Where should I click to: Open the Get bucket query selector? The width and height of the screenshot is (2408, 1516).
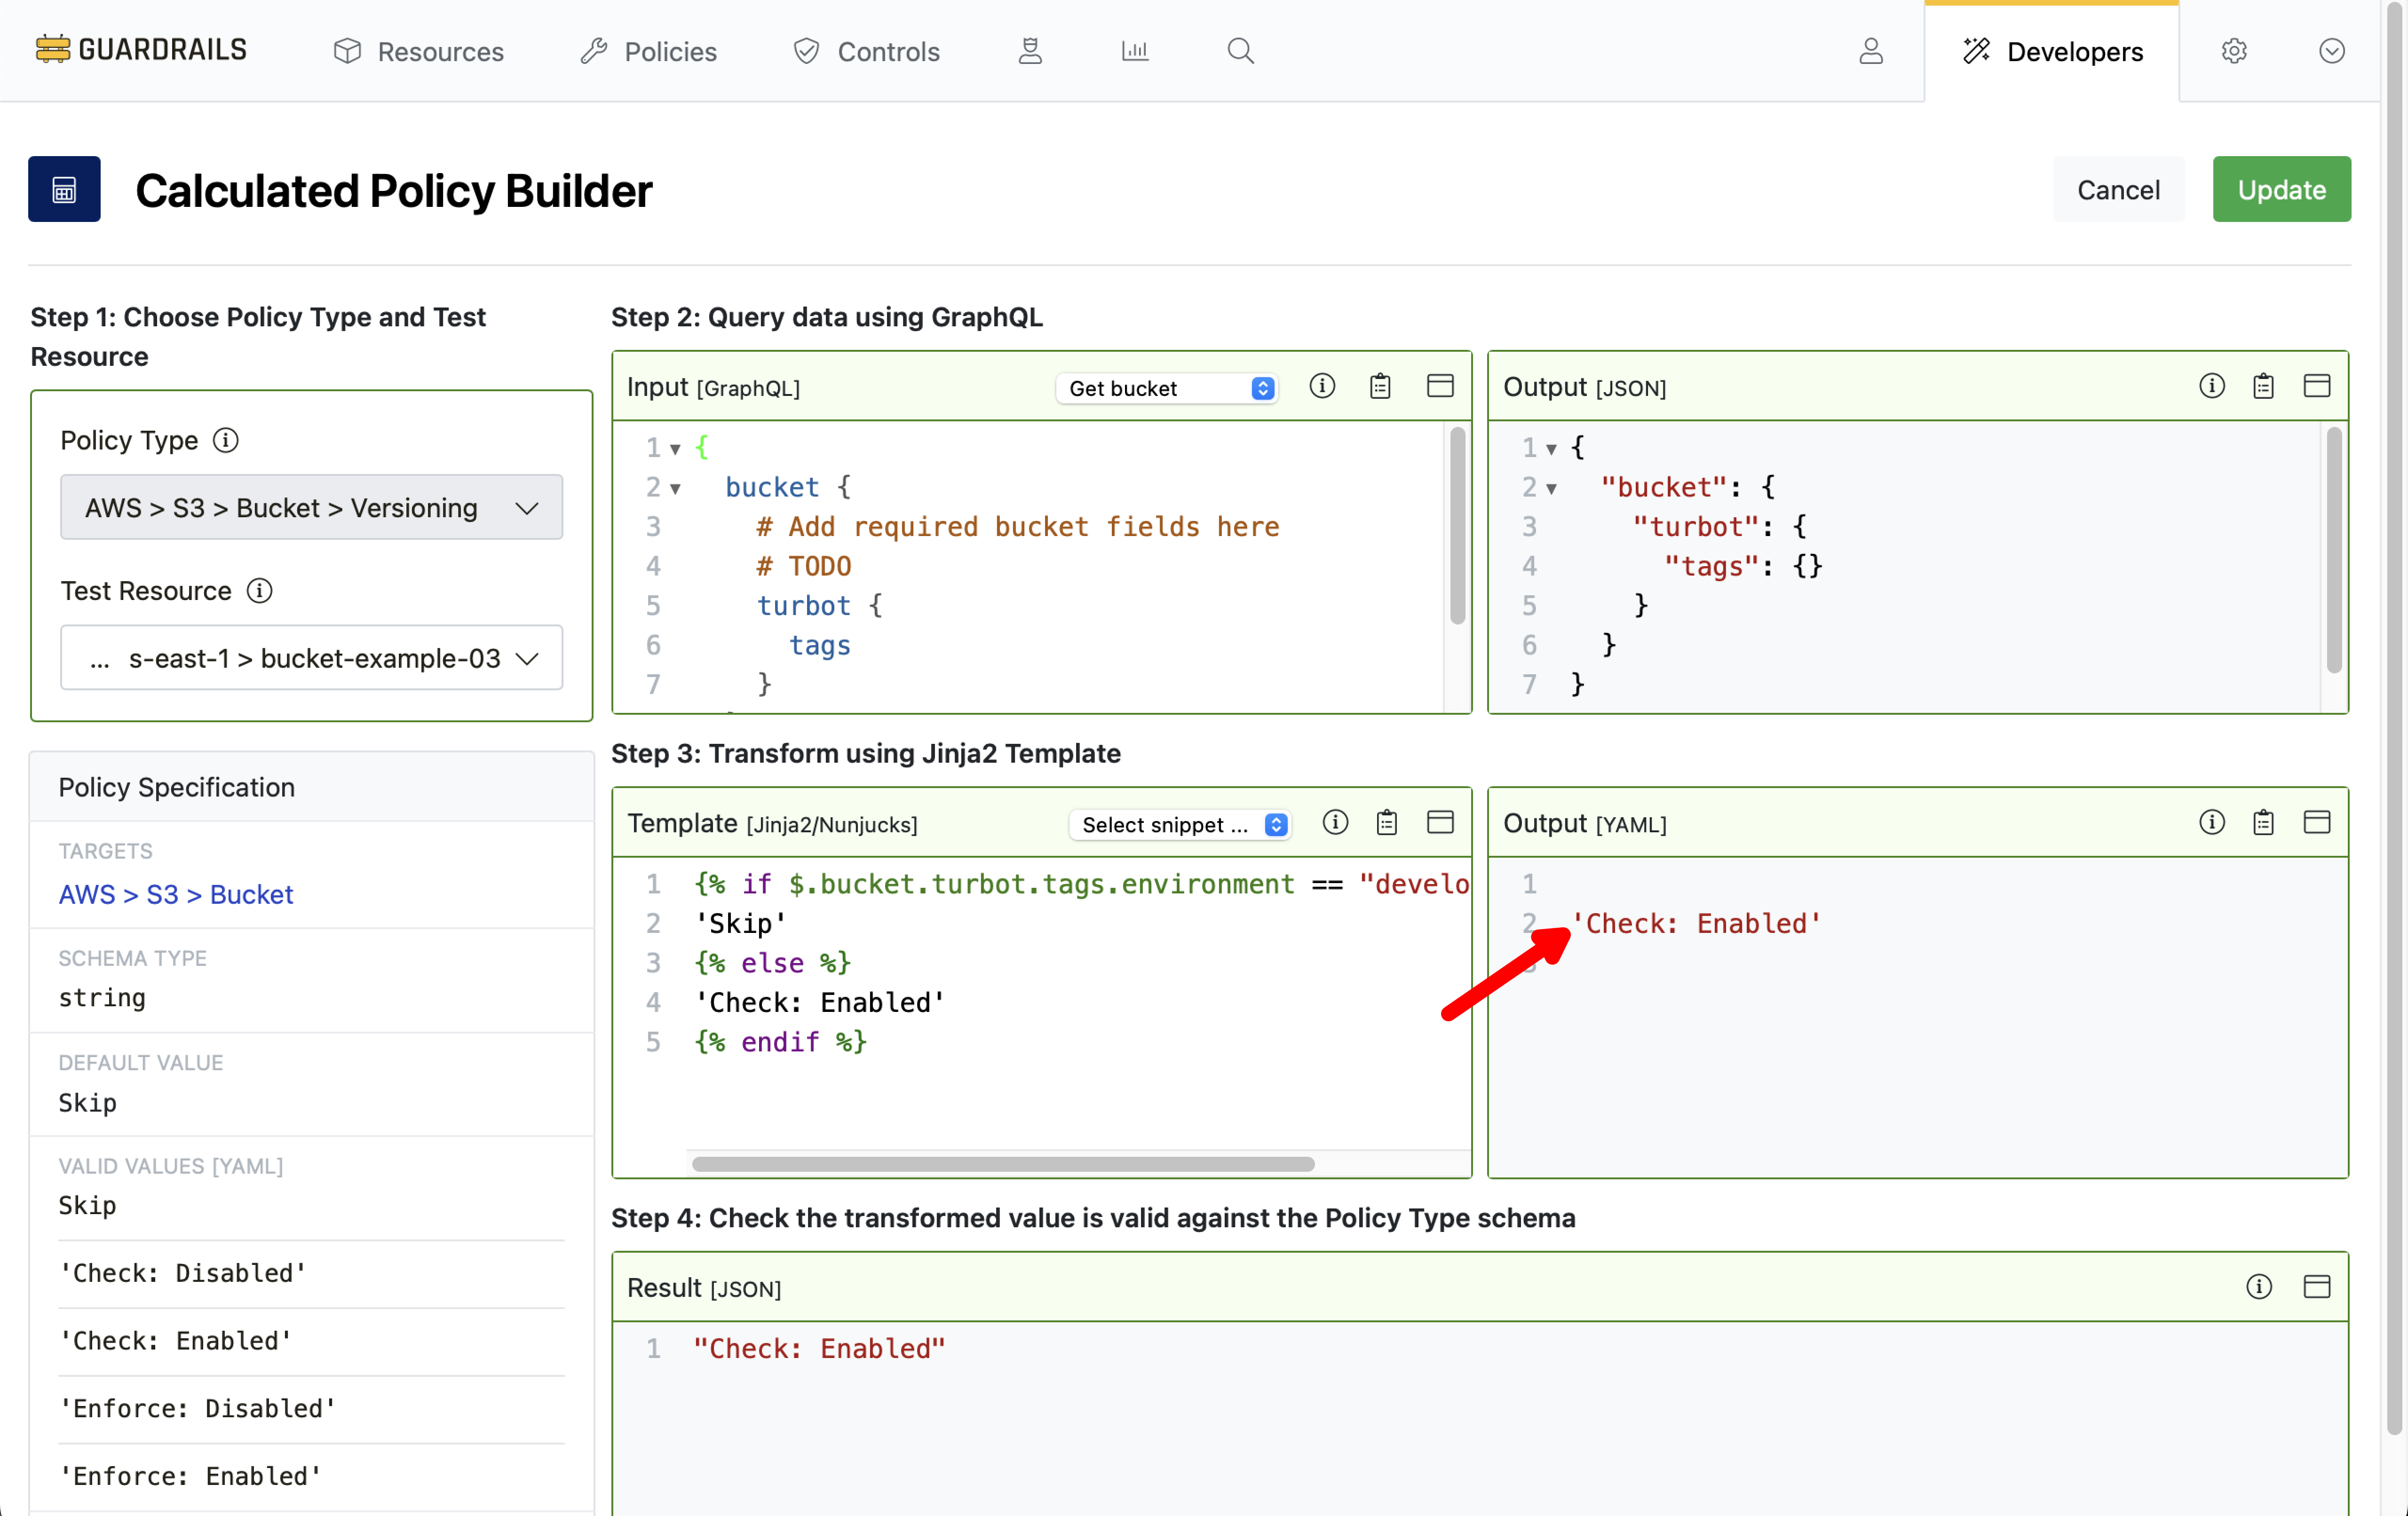(x=1167, y=388)
